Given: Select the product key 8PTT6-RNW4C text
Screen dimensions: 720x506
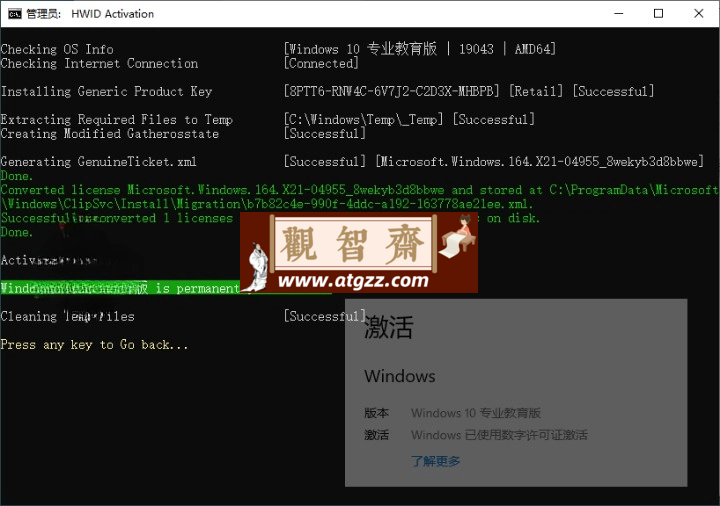Looking at the screenshot, I should coord(391,91).
